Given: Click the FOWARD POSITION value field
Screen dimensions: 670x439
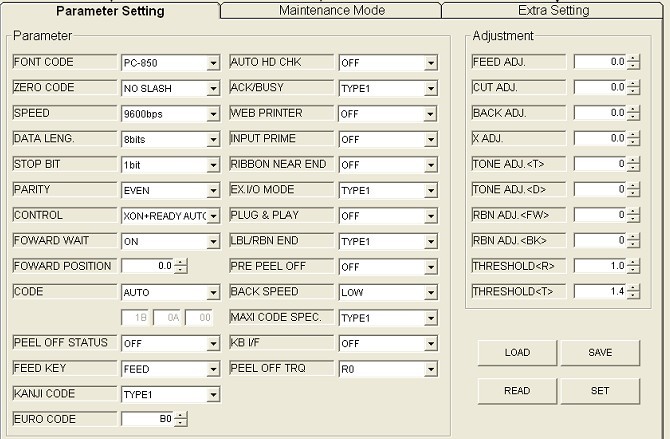Looking at the screenshot, I should [x=147, y=266].
